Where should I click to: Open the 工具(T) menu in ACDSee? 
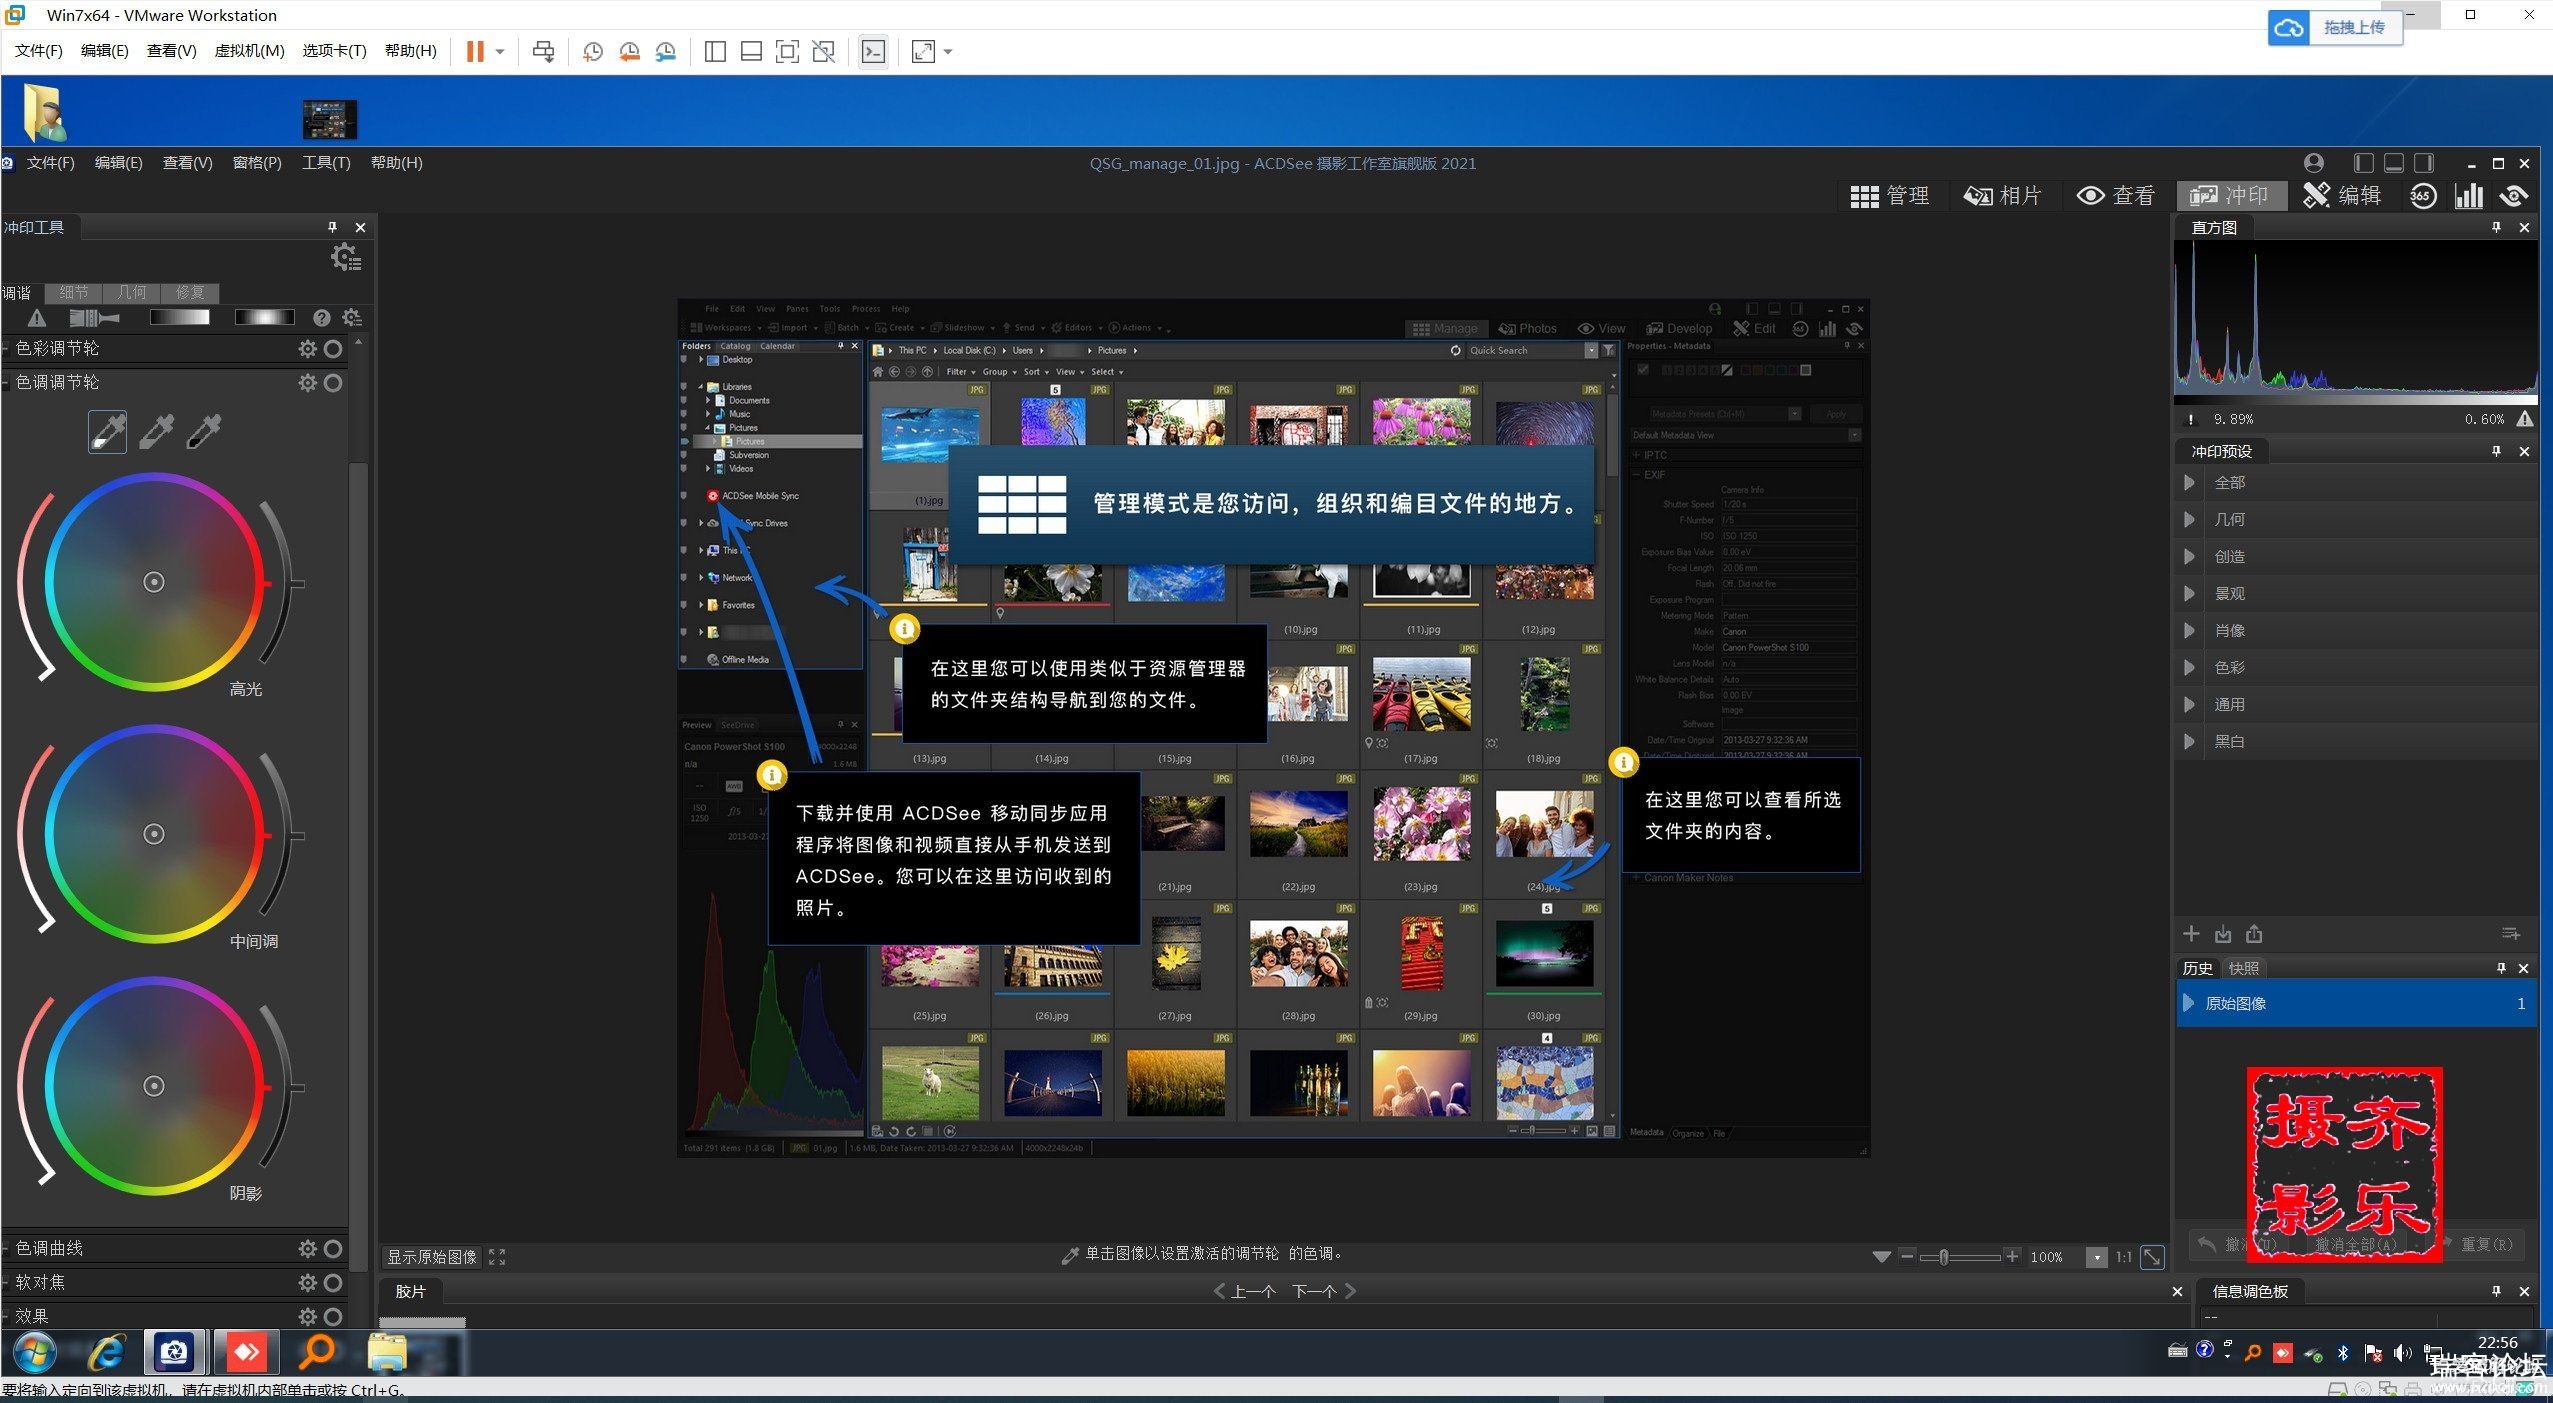(x=326, y=163)
